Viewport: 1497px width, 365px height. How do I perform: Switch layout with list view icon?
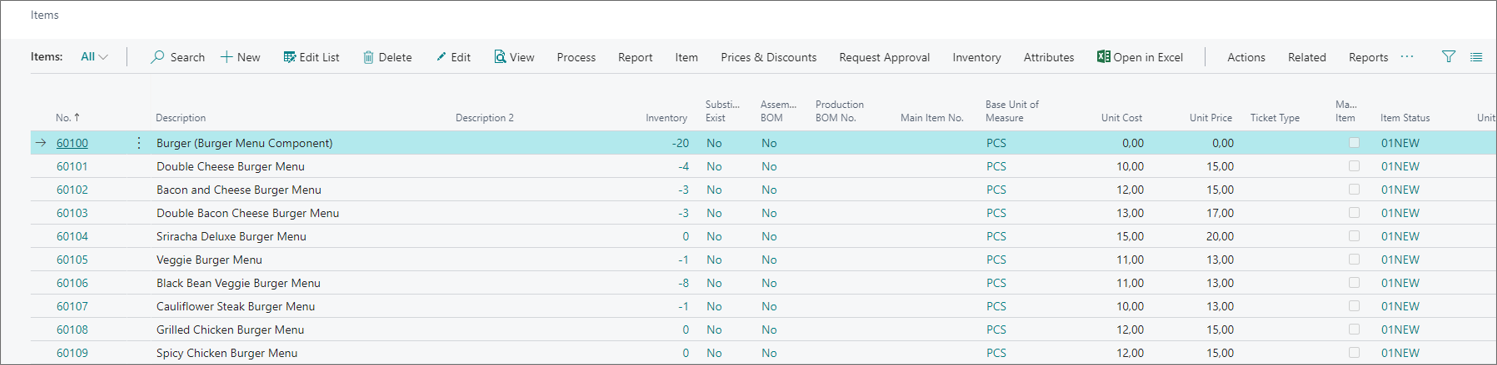1476,57
